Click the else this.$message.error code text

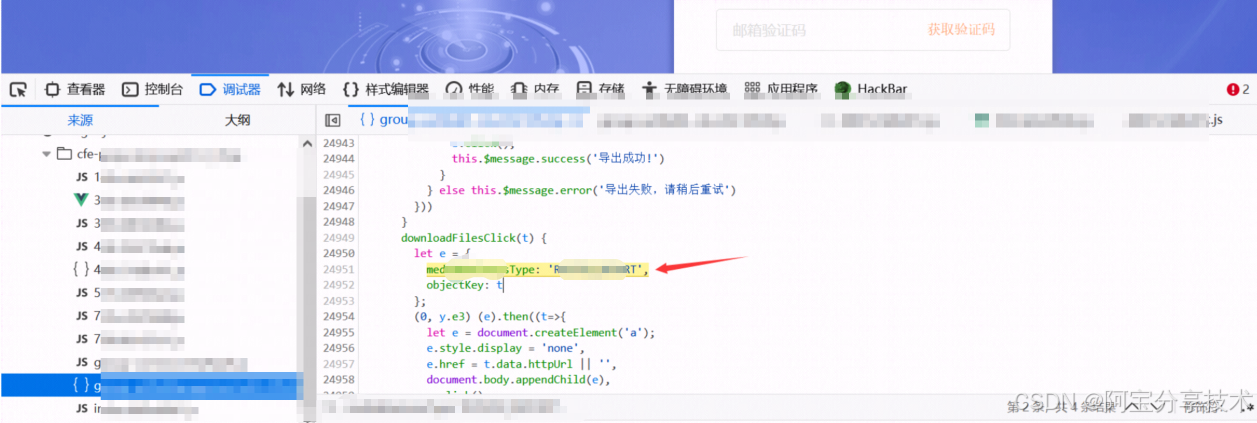tap(587, 190)
